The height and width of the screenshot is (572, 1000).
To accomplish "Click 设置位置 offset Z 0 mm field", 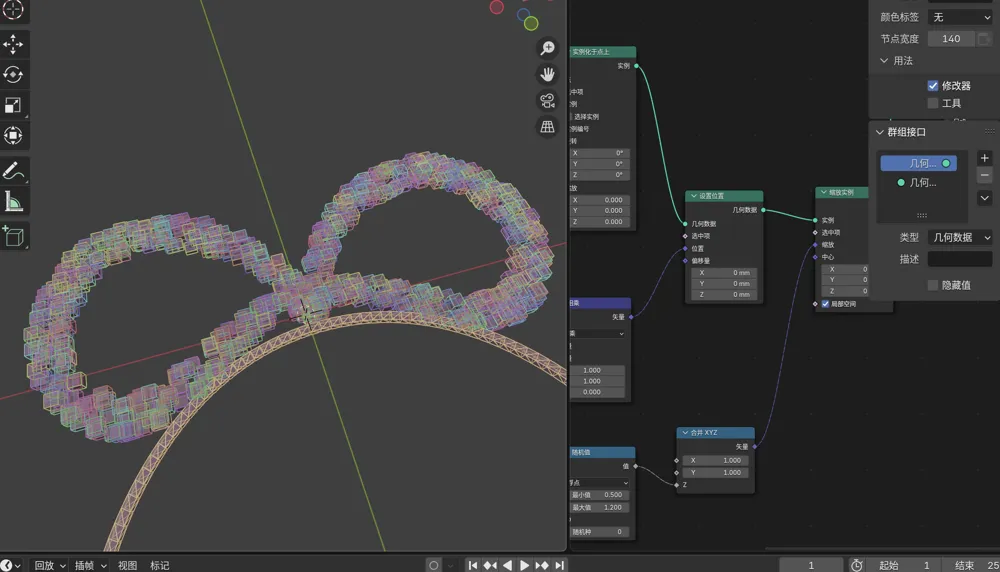I will [724, 295].
